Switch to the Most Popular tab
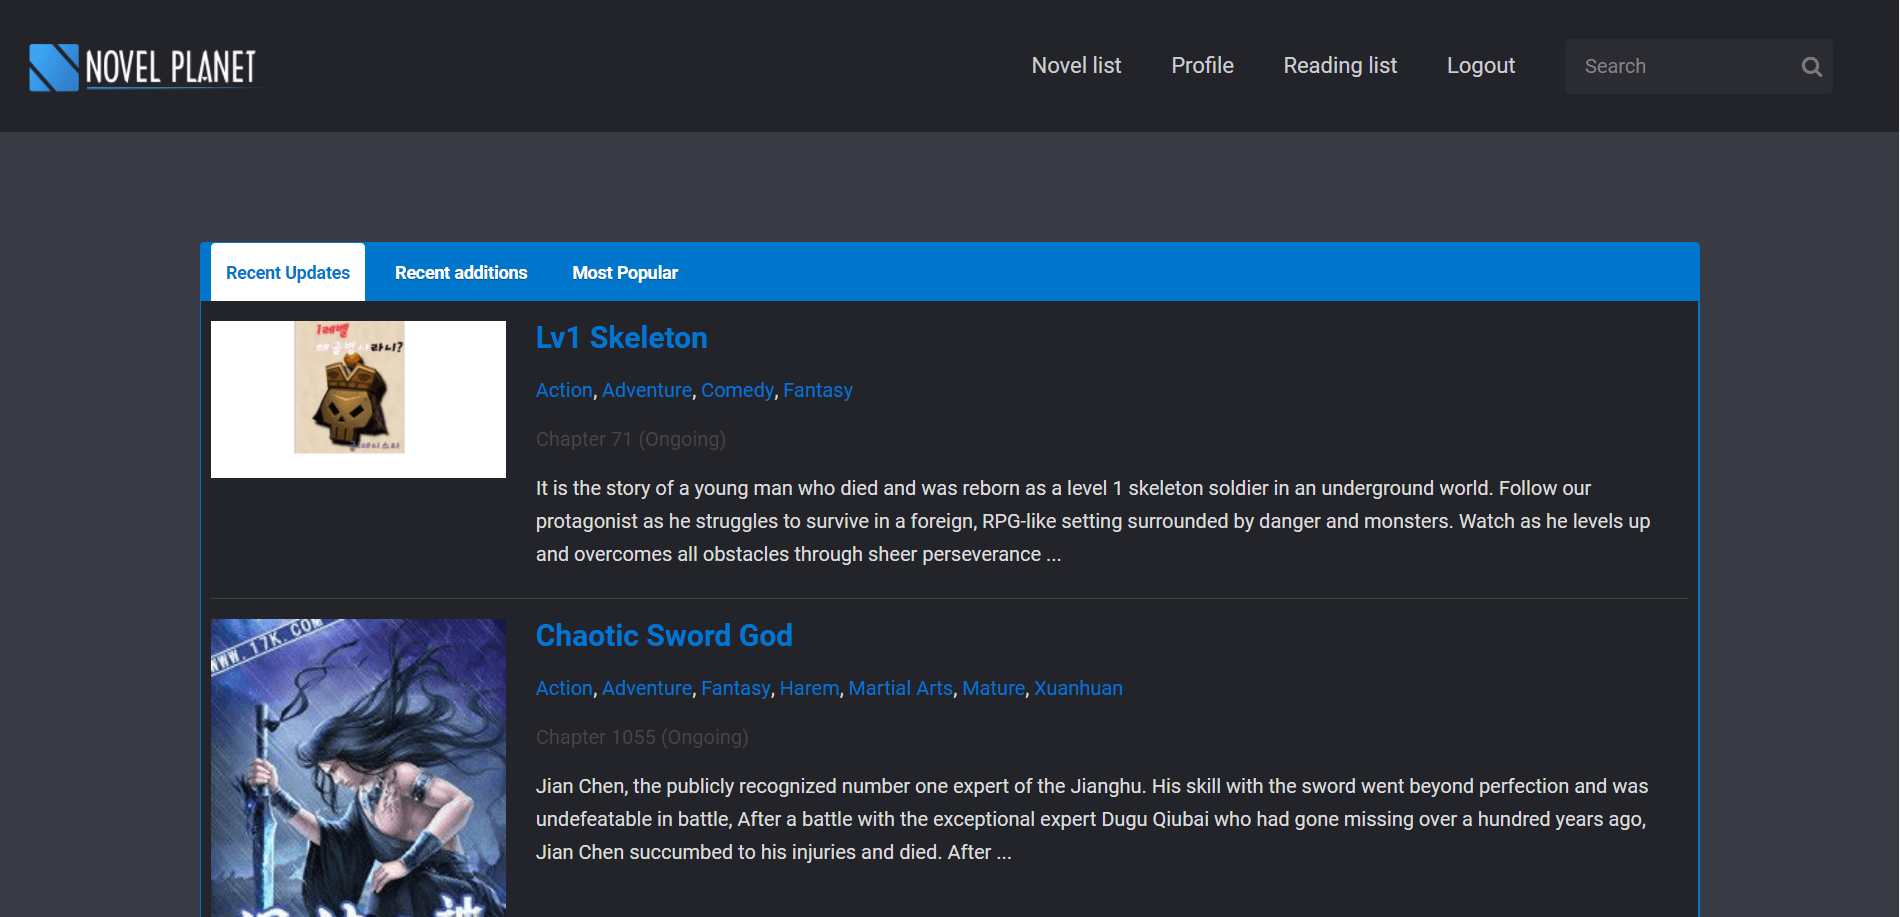 625,273
